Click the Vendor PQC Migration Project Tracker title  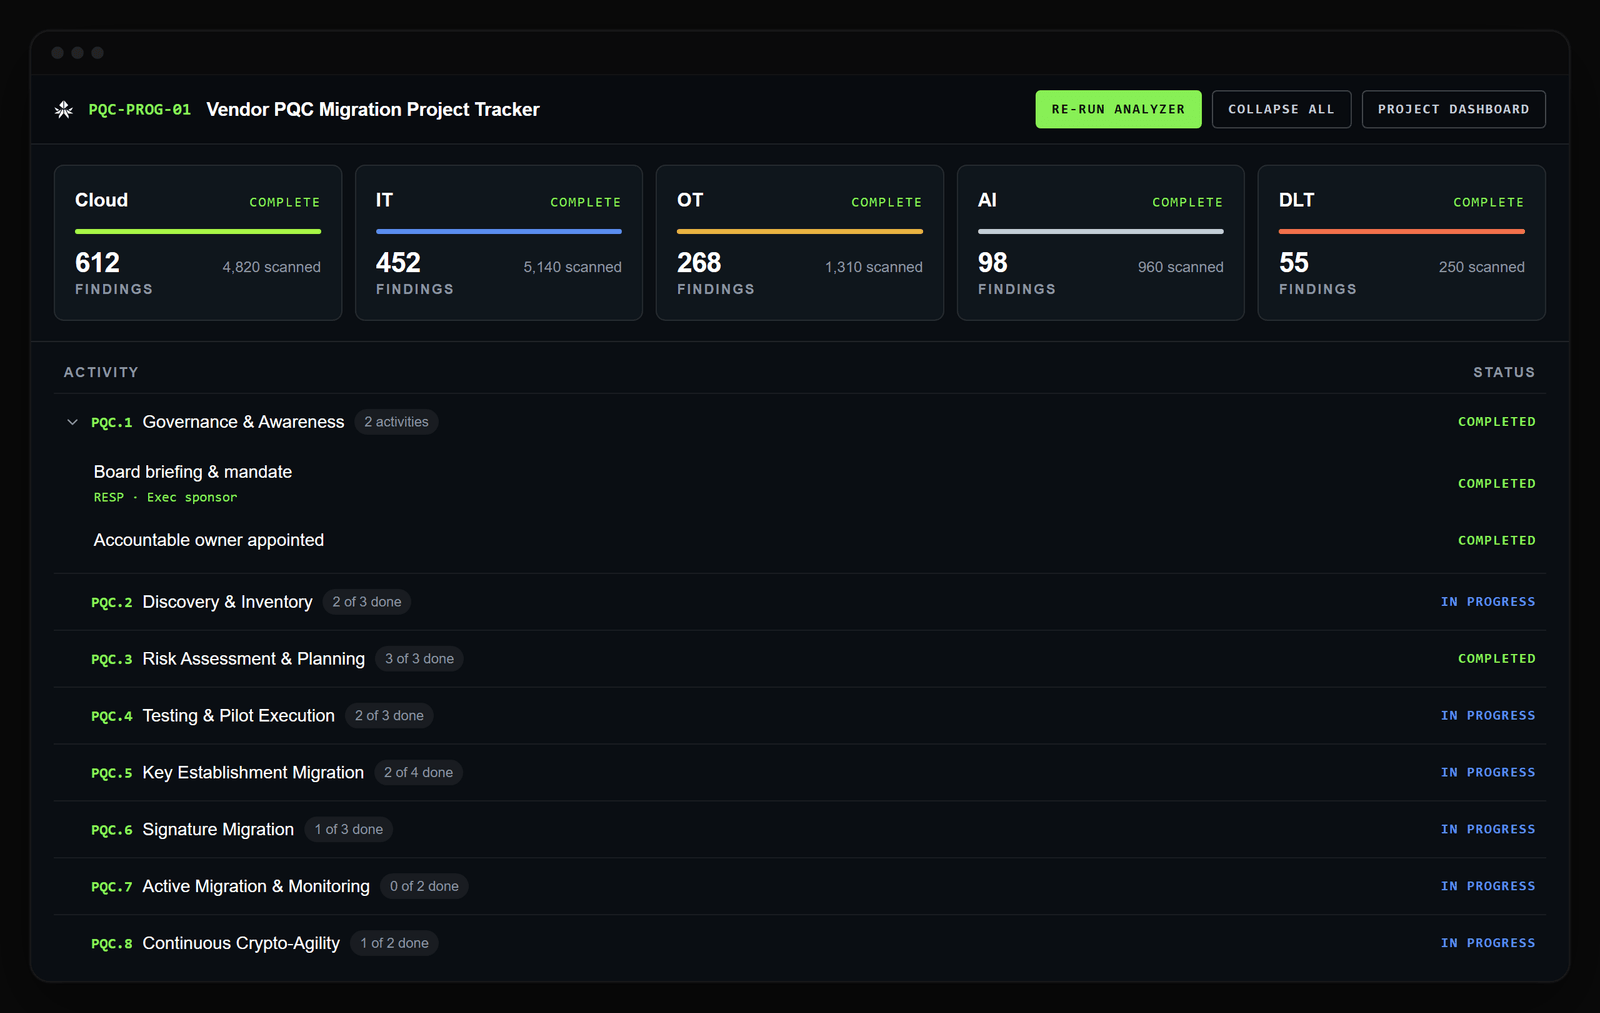pyautogui.click(x=373, y=110)
